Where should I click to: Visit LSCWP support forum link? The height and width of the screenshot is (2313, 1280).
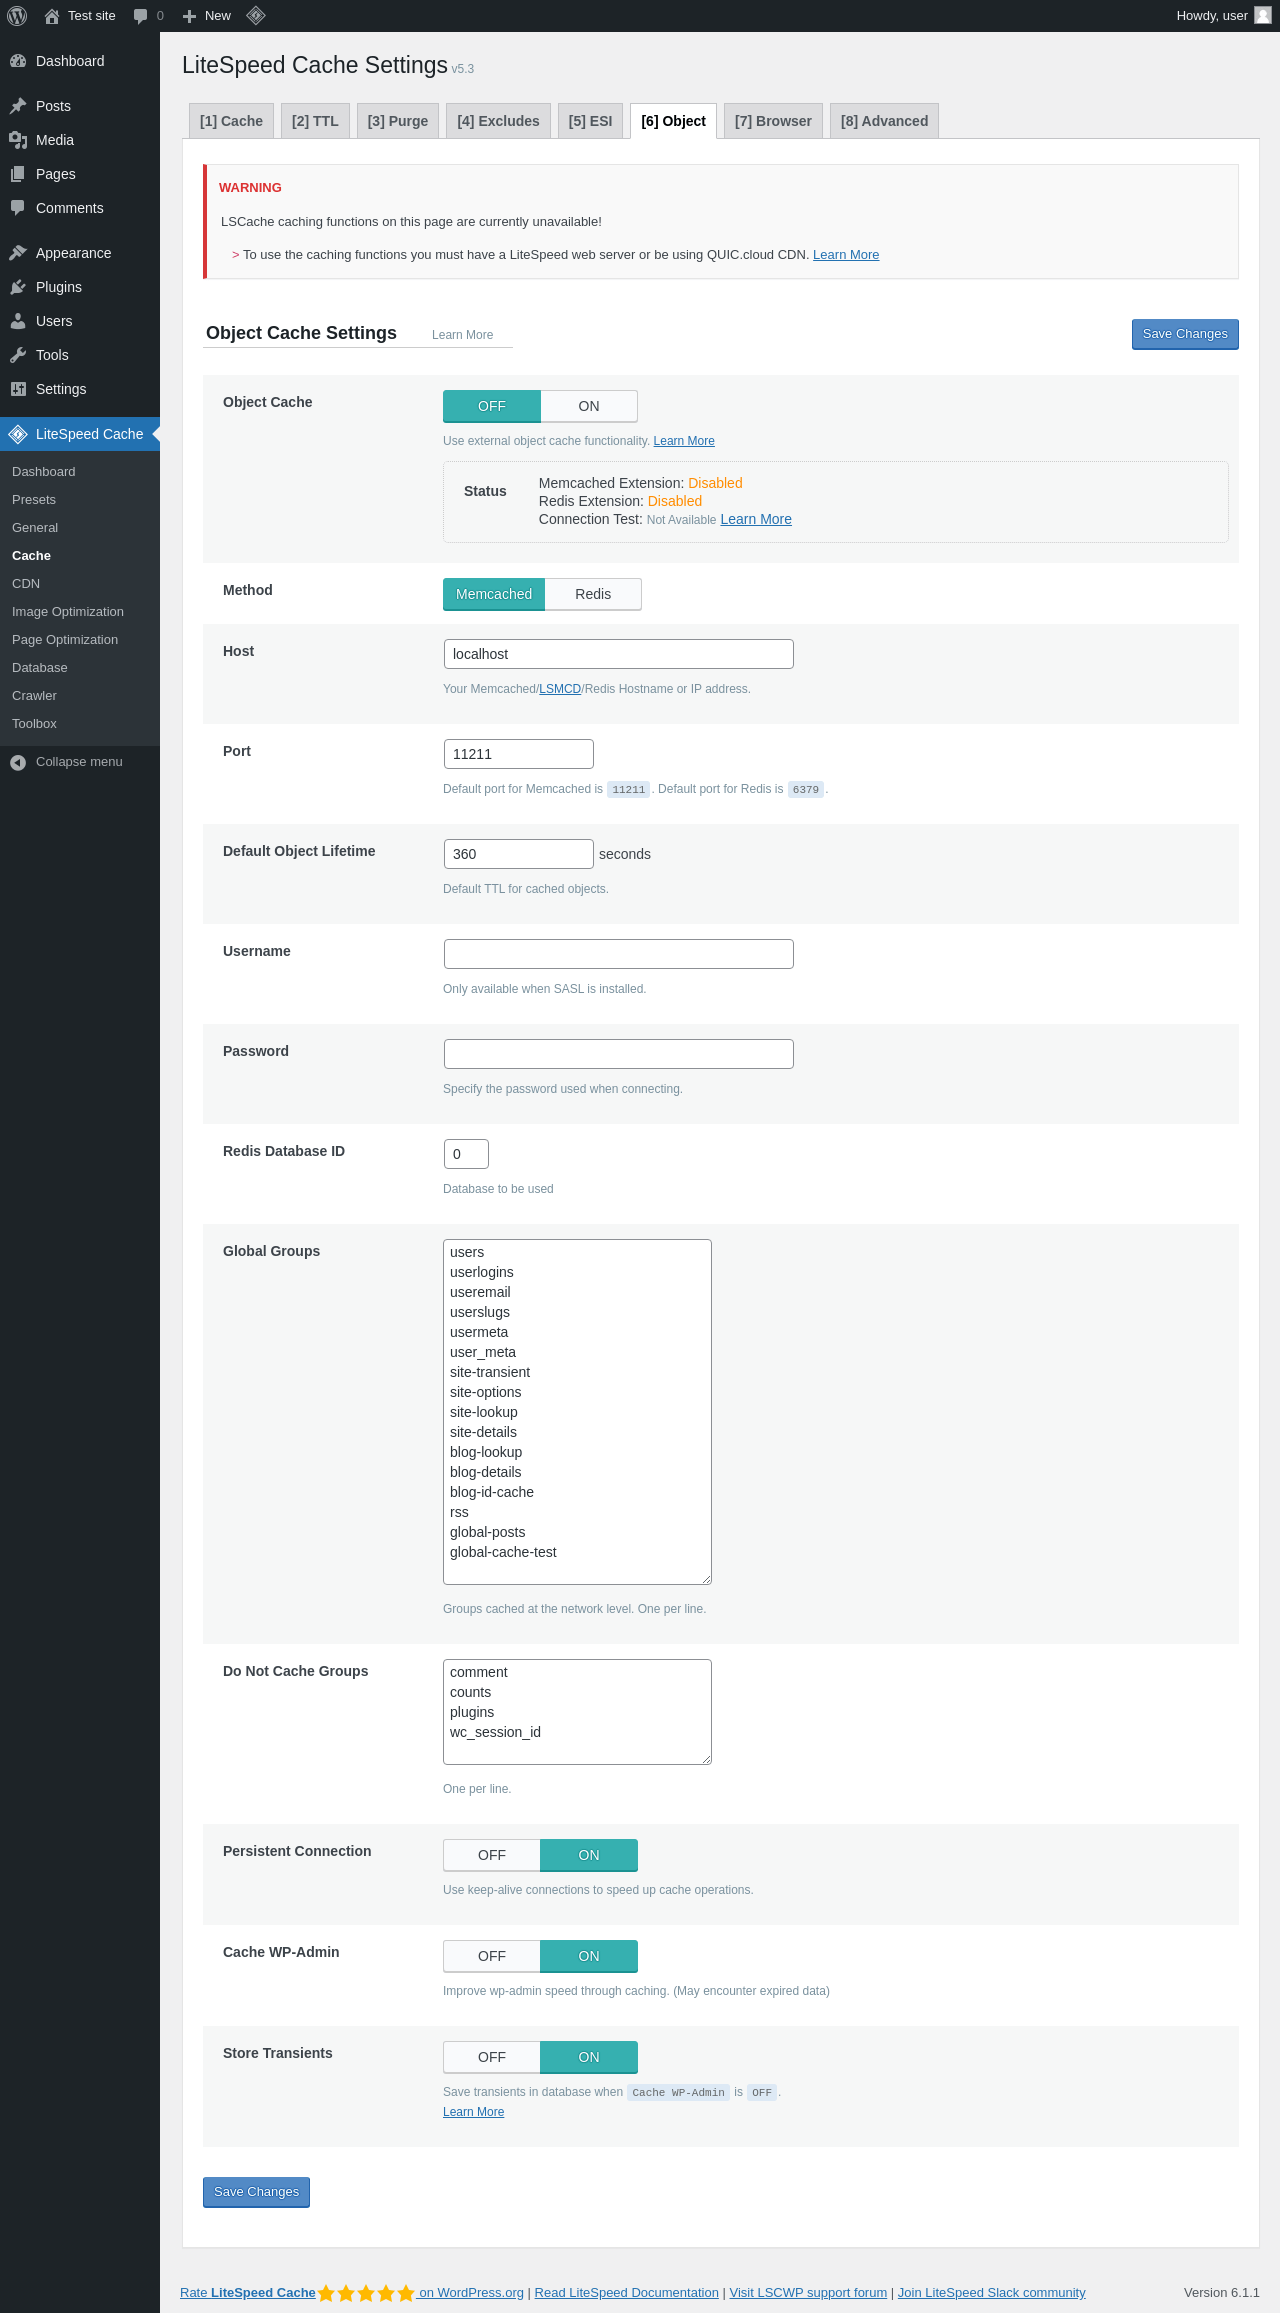click(x=808, y=2292)
